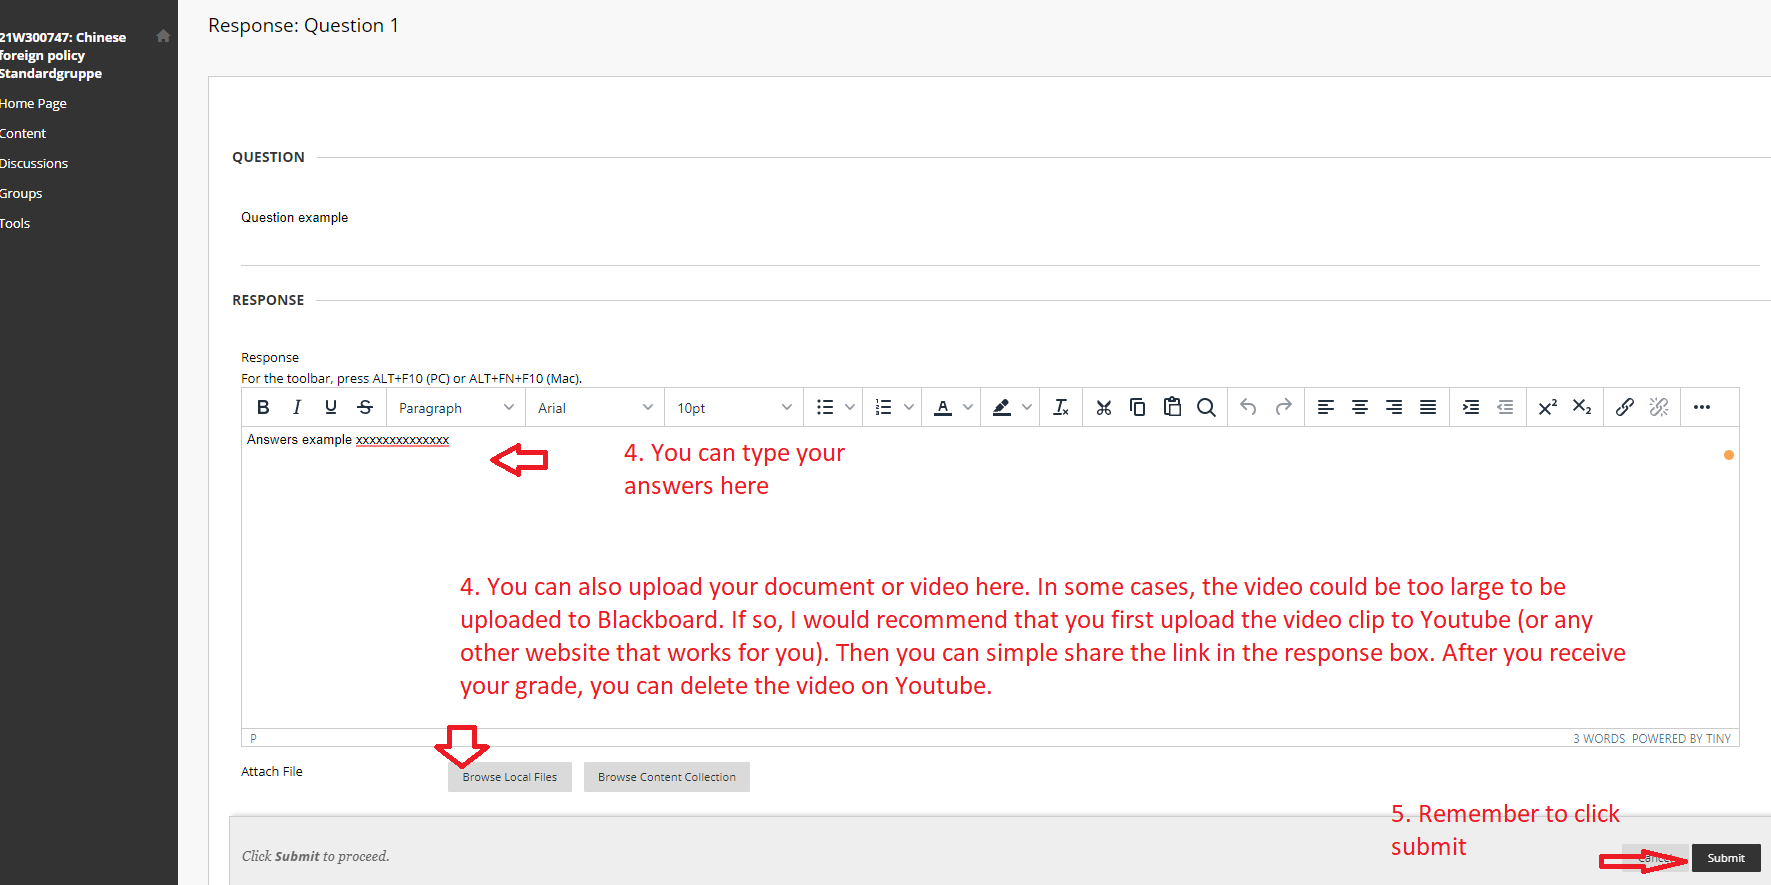Click the Browse Local Files button

[x=510, y=777]
